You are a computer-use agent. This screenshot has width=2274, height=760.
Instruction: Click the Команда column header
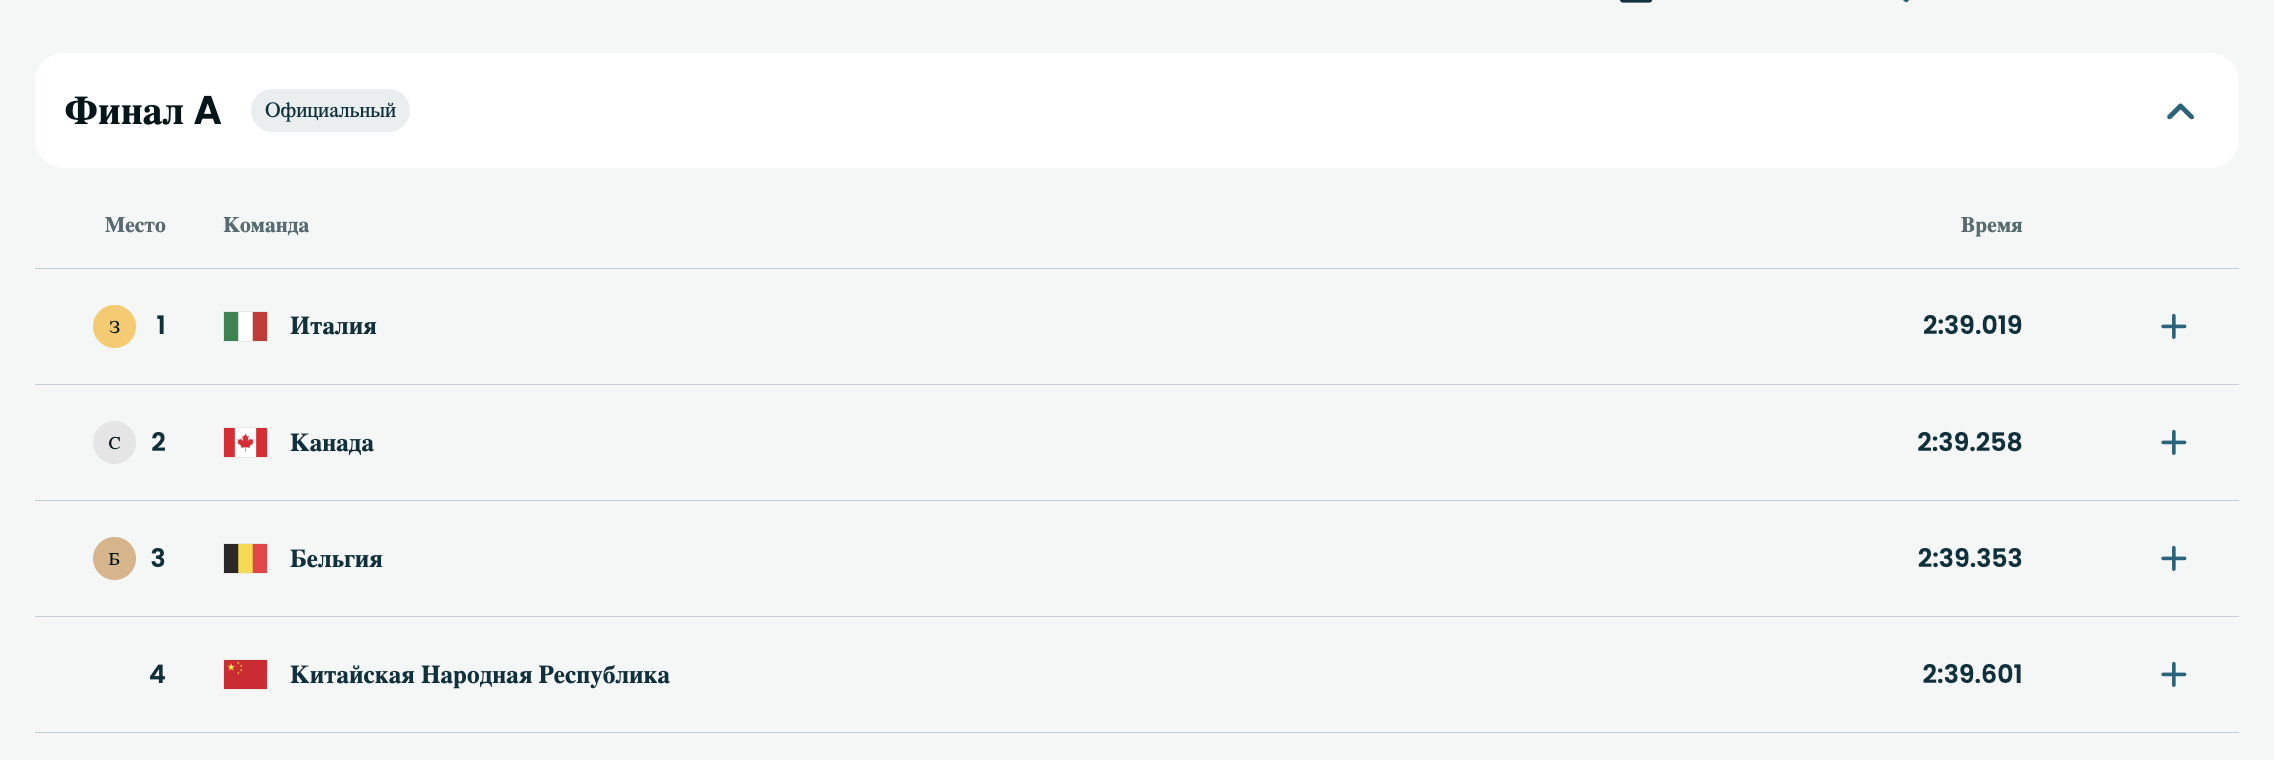[266, 225]
